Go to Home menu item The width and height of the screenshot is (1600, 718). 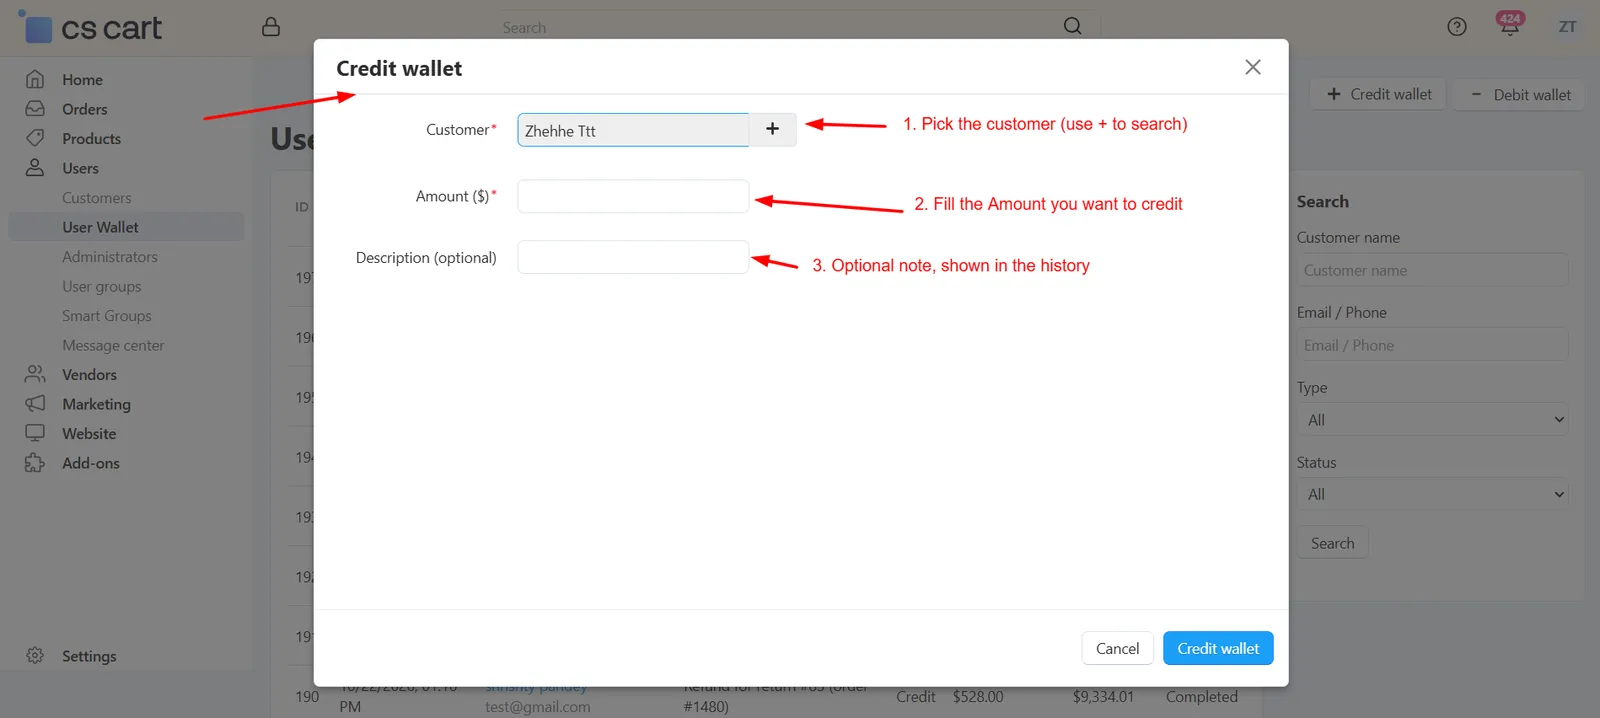coord(82,80)
